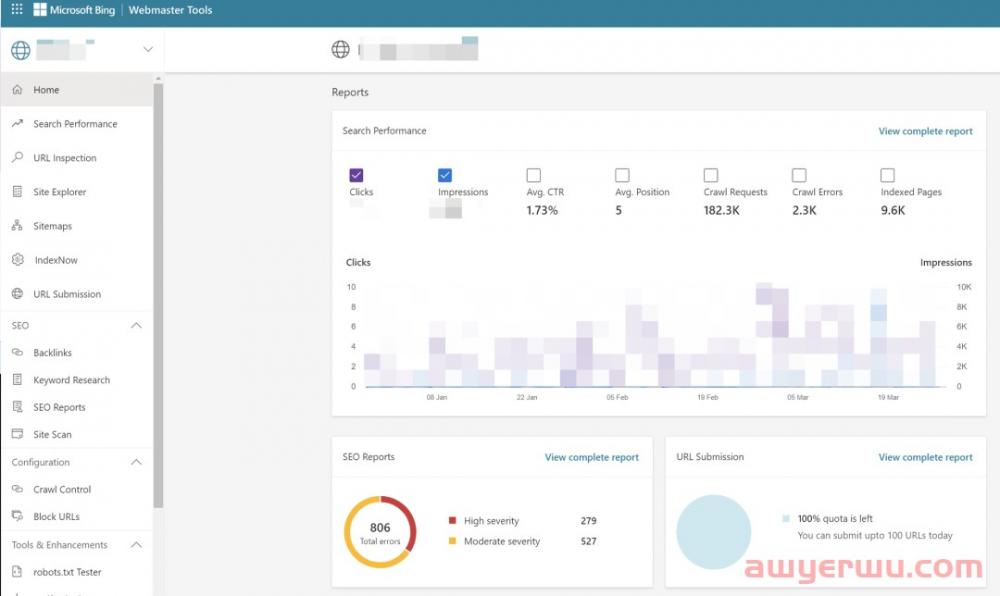View complete Search Performance report
Image resolution: width=1000 pixels, height=596 pixels.
[925, 131]
